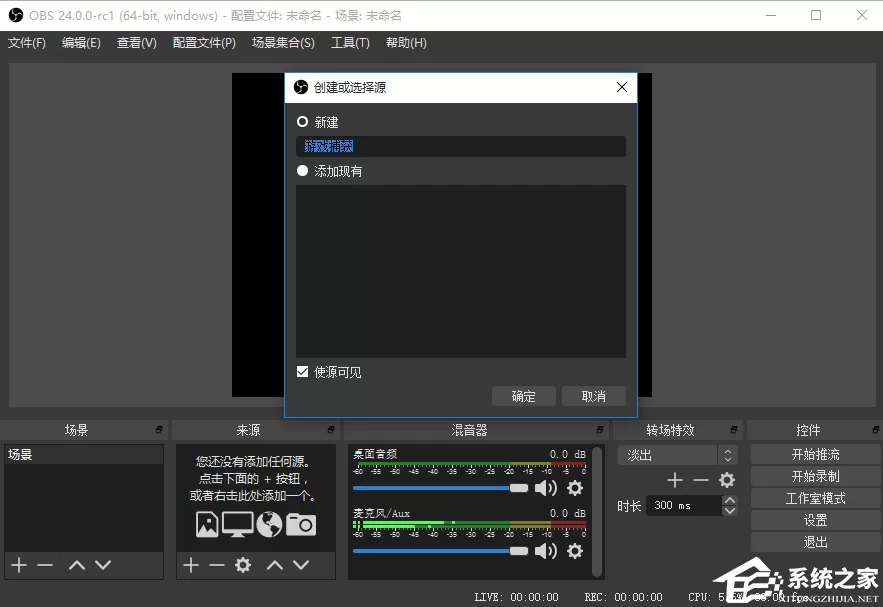Screen dimensions: 883x607
Task: Confirm dialog with 确定 button
Action: (x=524, y=396)
